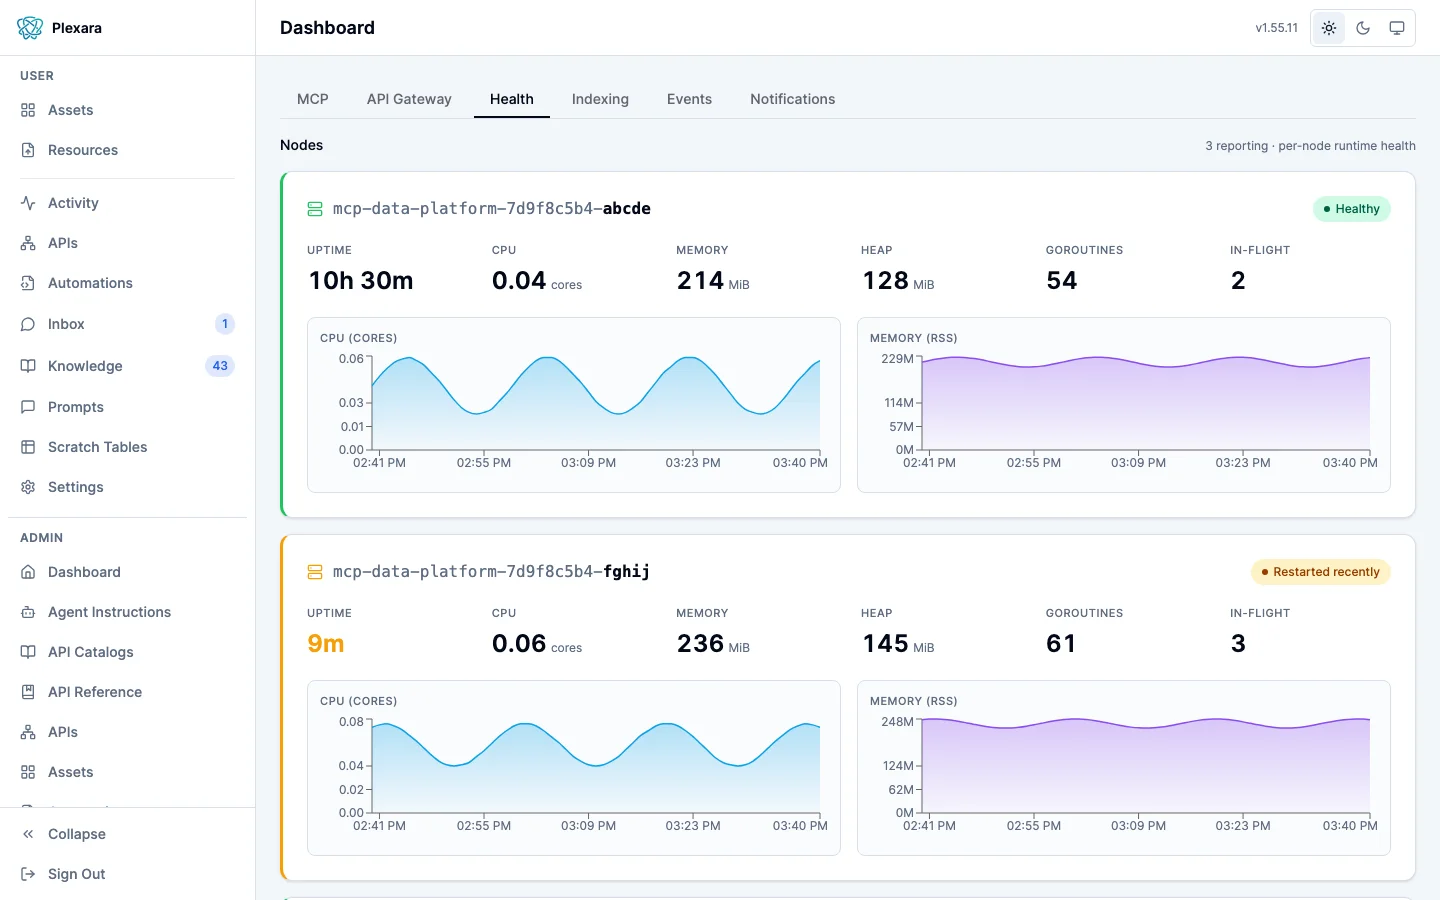Open Knowledge section
The height and width of the screenshot is (900, 1440).
[127, 366]
